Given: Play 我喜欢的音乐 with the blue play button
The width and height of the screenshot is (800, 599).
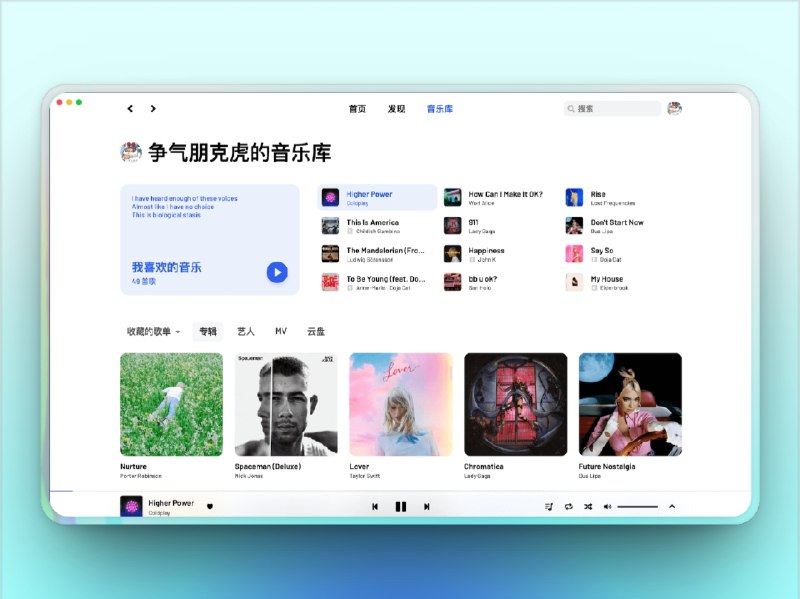Looking at the screenshot, I should point(277,272).
